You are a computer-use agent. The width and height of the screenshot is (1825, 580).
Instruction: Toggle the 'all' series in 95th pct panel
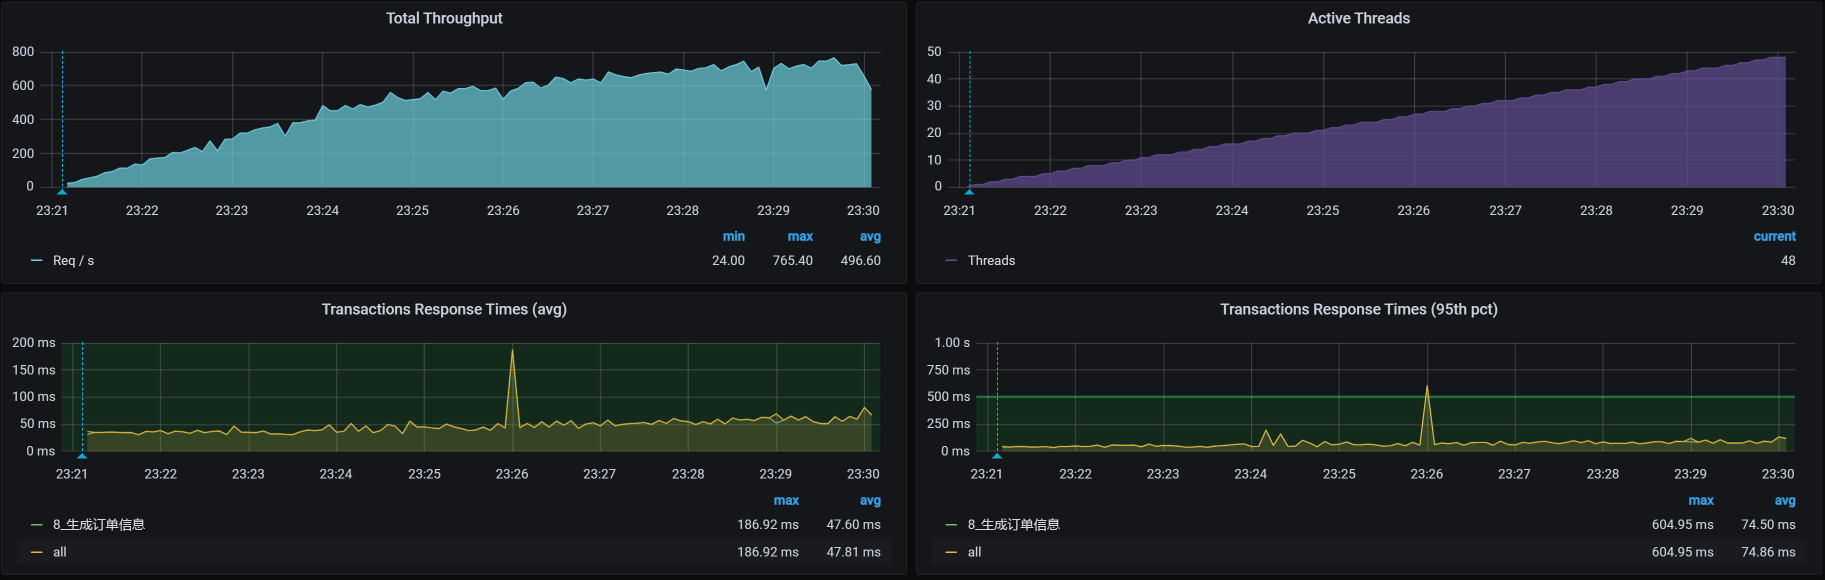[974, 552]
